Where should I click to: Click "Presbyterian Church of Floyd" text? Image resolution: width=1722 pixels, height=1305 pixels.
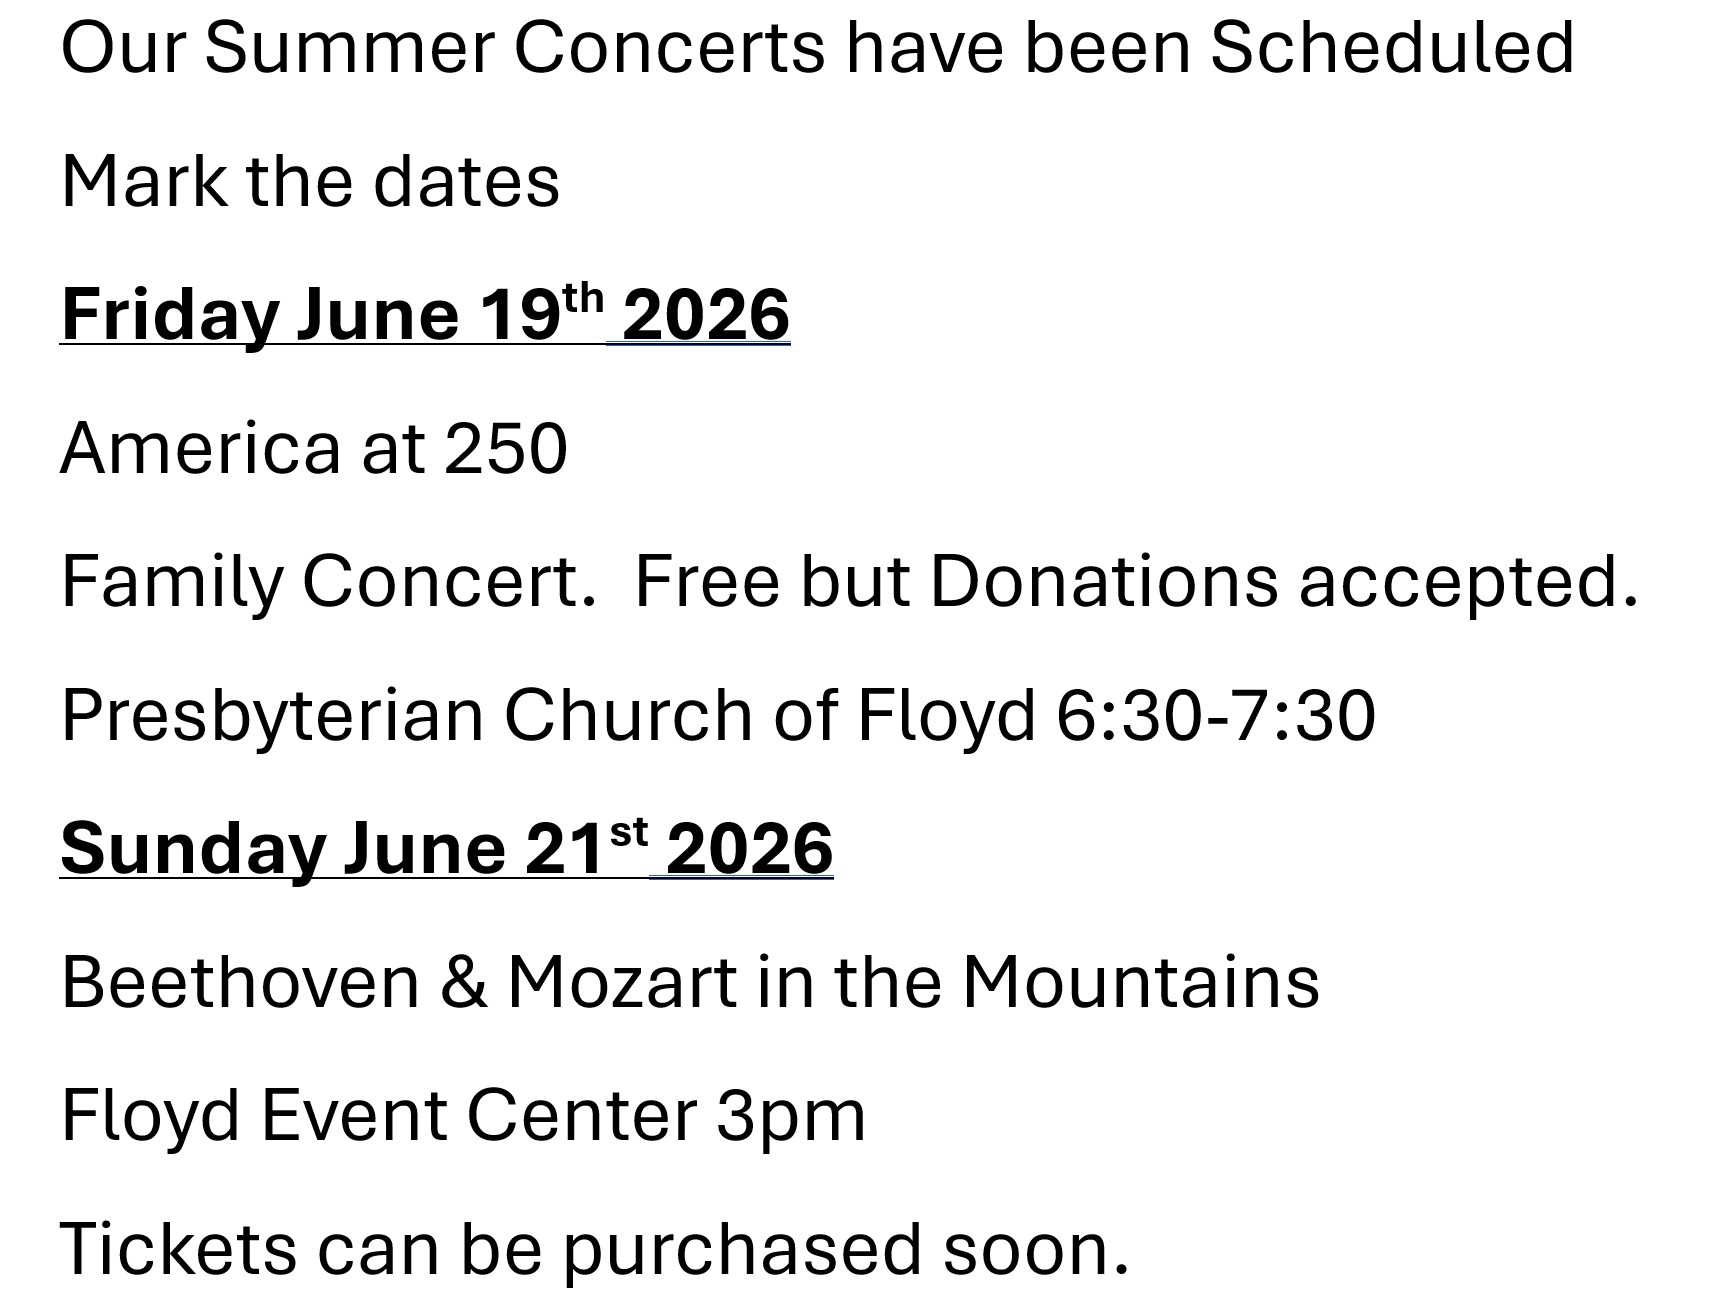548,715
